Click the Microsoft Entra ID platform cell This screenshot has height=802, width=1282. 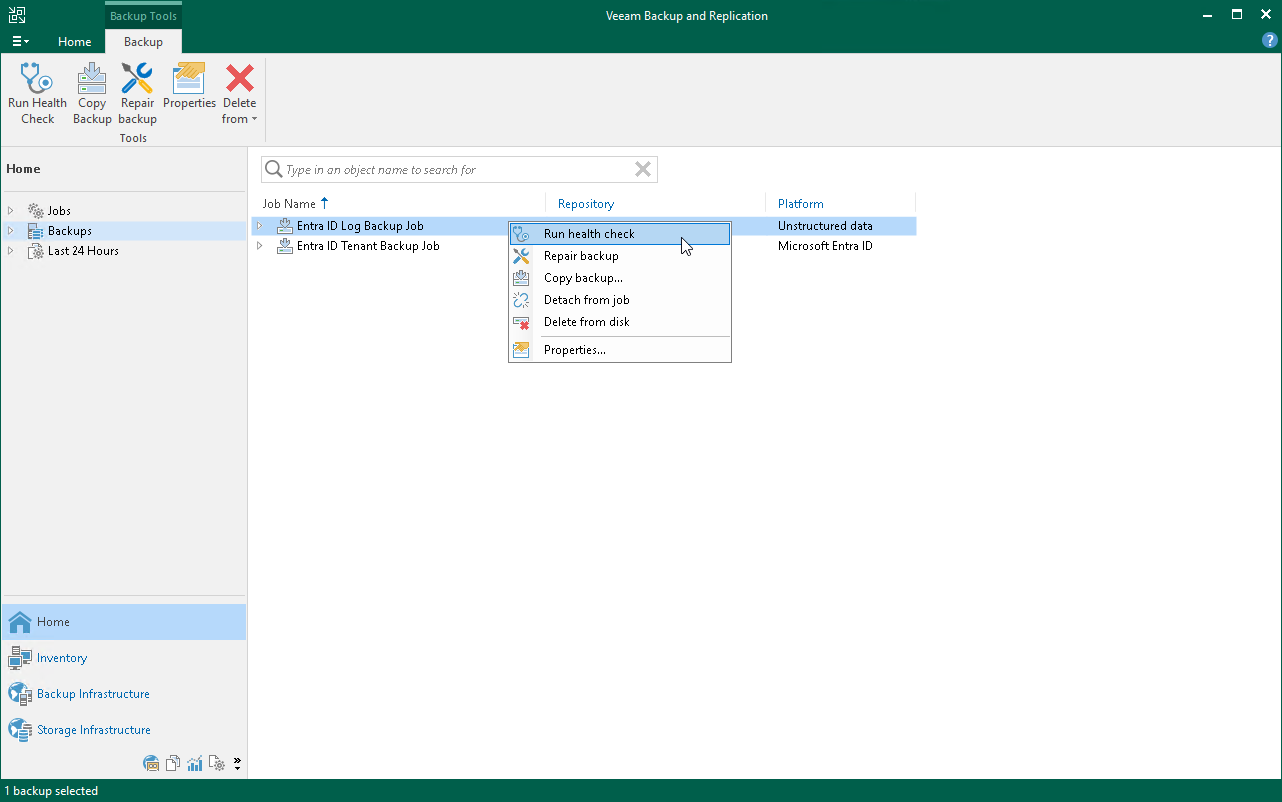(825, 246)
